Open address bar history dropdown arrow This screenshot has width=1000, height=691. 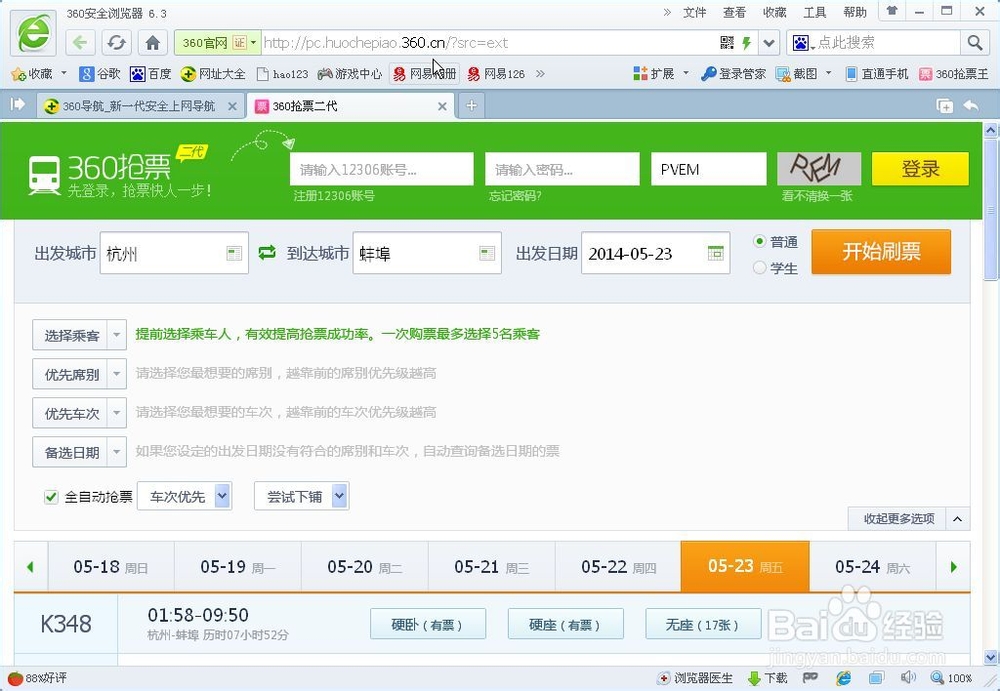[x=768, y=43]
